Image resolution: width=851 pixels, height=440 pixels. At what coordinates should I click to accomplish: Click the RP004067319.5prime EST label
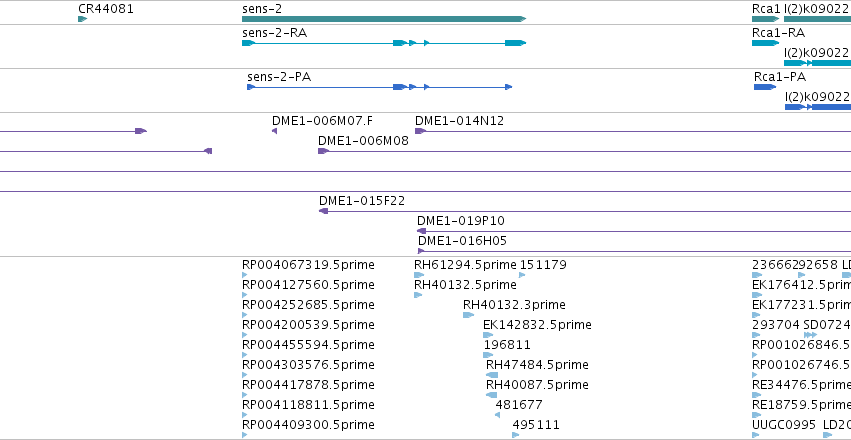tap(308, 265)
